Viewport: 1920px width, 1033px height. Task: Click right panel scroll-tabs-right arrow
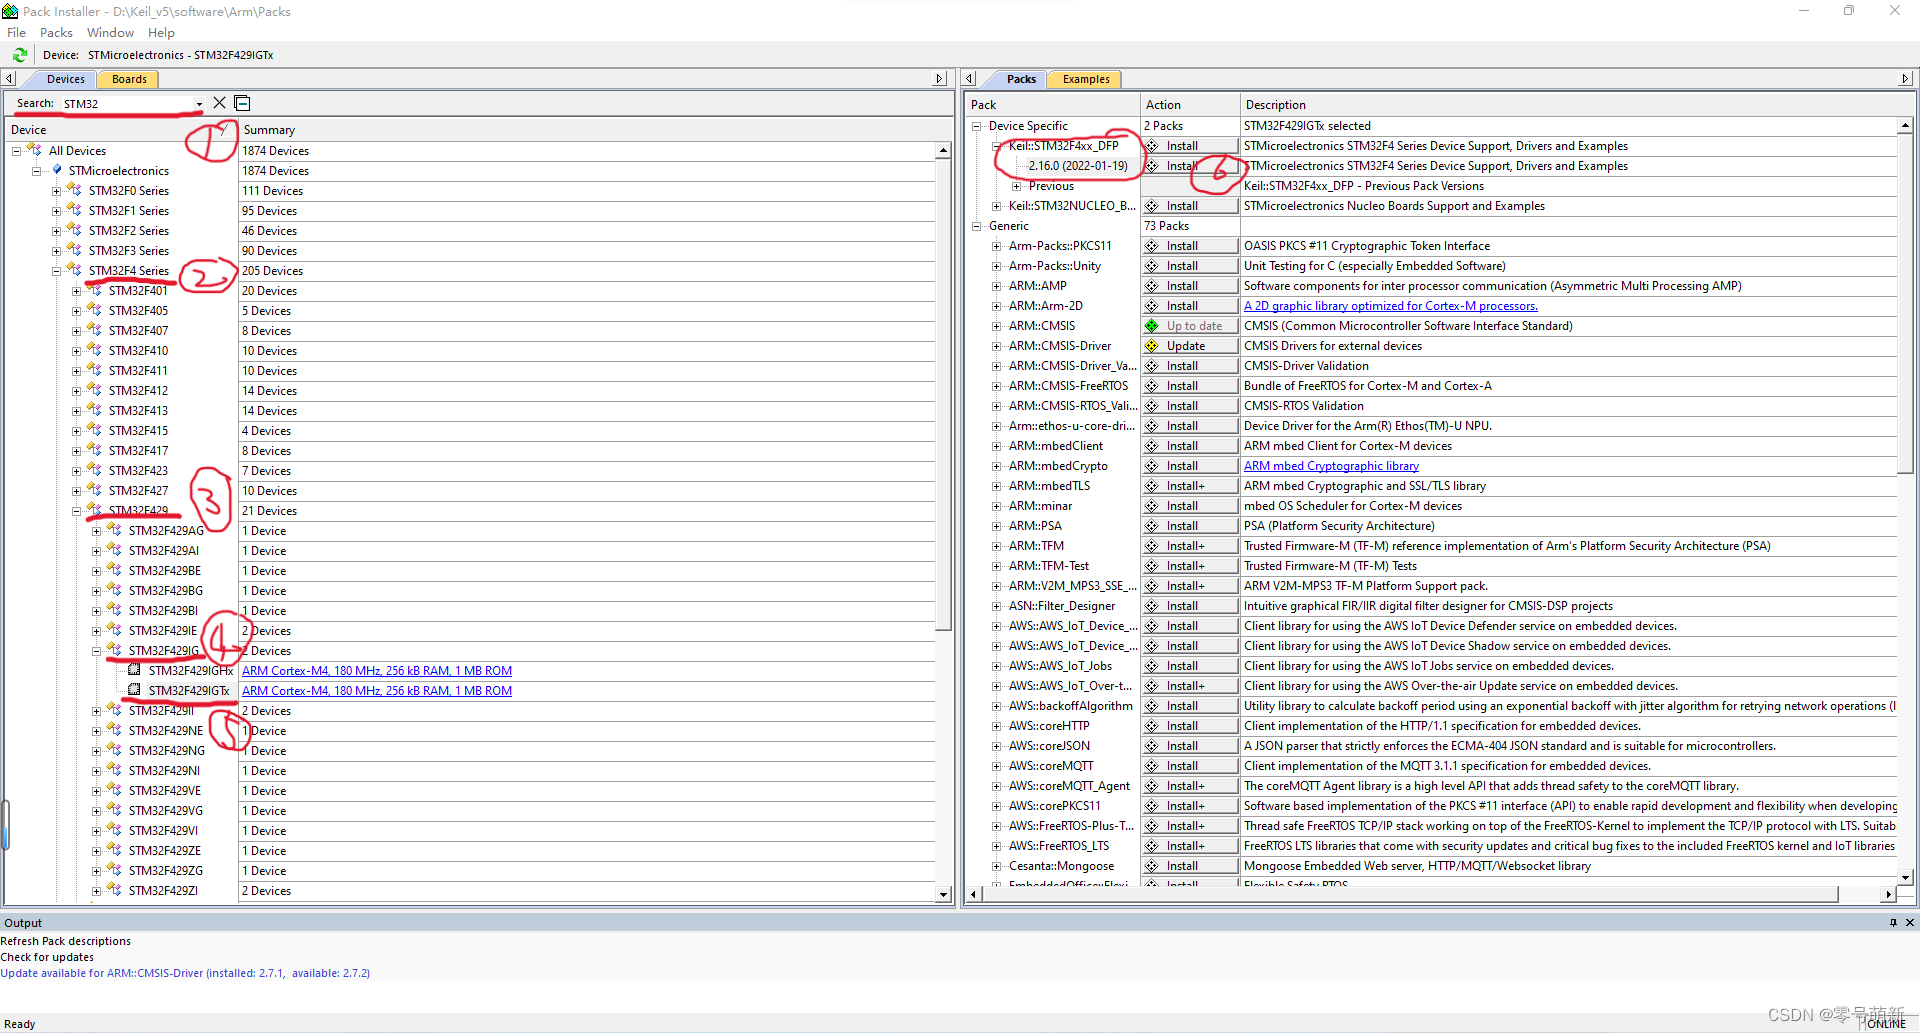point(1904,79)
